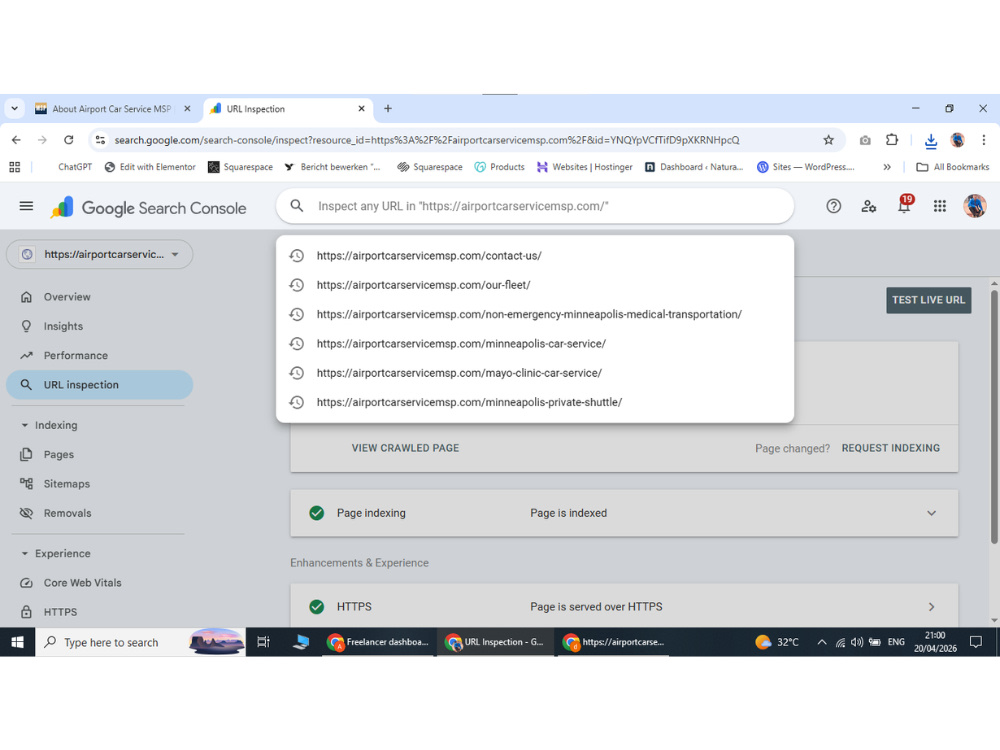The height and width of the screenshot is (750, 1000).
Task: Show hidden system tray icons
Action: pos(822,642)
